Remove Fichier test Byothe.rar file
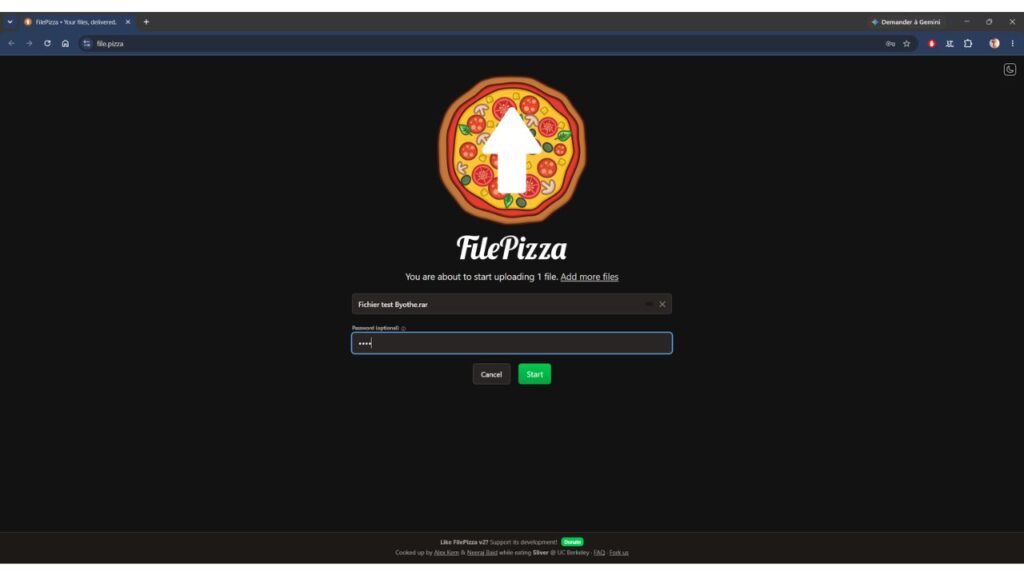This screenshot has height=576, width=1024. [x=662, y=304]
